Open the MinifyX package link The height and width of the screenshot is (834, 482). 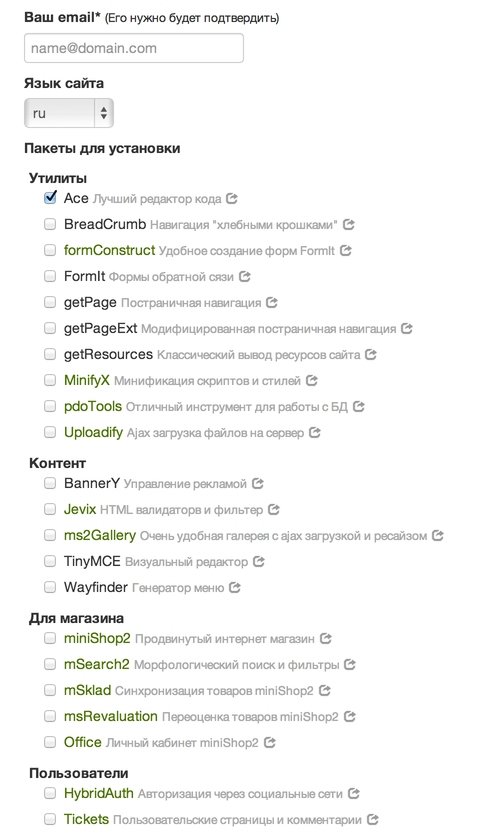[x=87, y=380]
